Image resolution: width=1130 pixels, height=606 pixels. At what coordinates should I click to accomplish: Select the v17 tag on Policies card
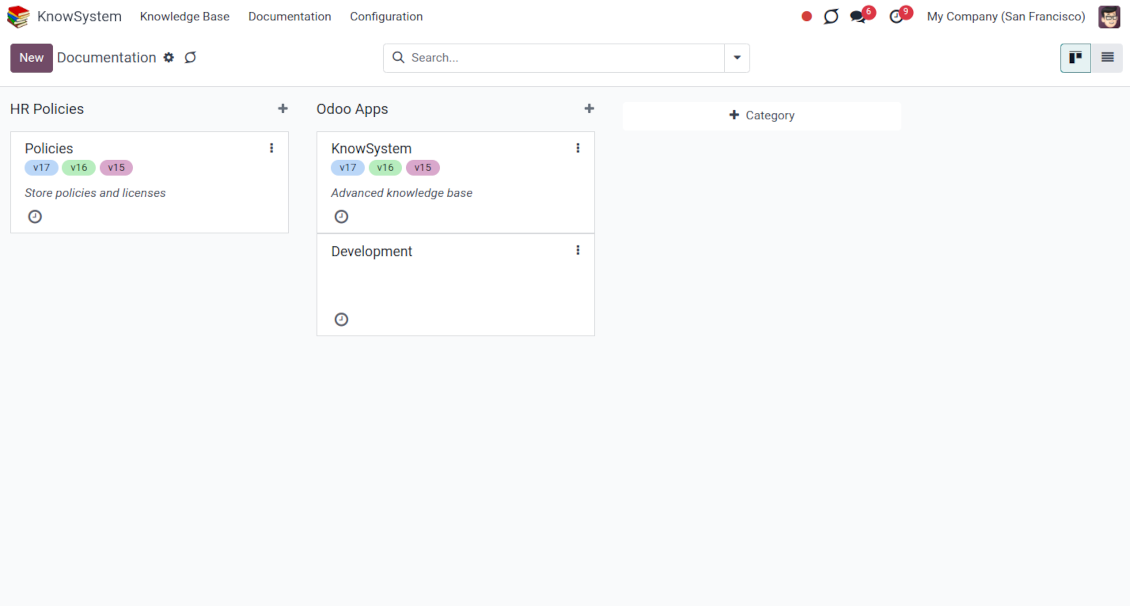pyautogui.click(x=41, y=168)
